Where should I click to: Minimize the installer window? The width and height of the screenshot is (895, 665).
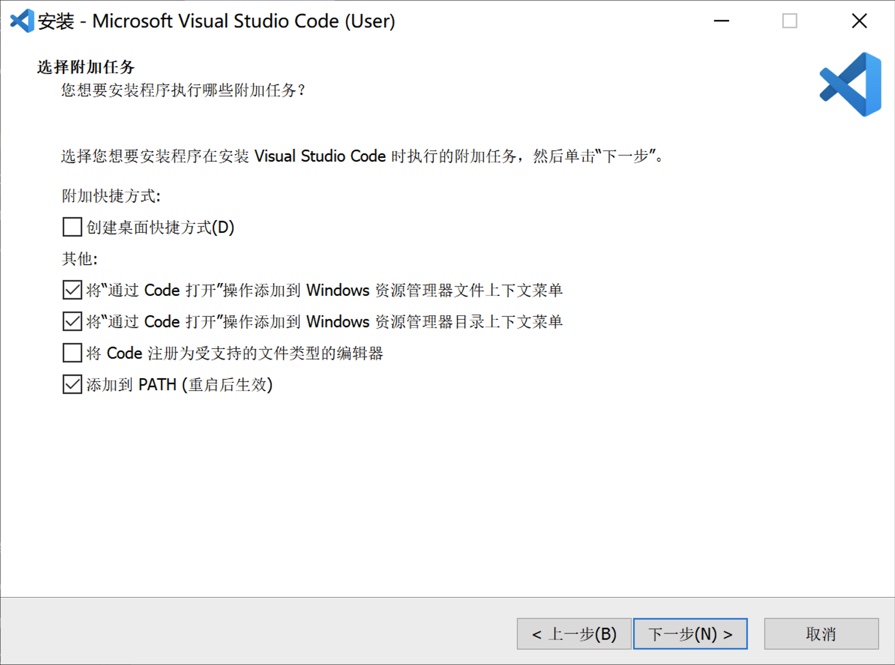pyautogui.click(x=721, y=21)
